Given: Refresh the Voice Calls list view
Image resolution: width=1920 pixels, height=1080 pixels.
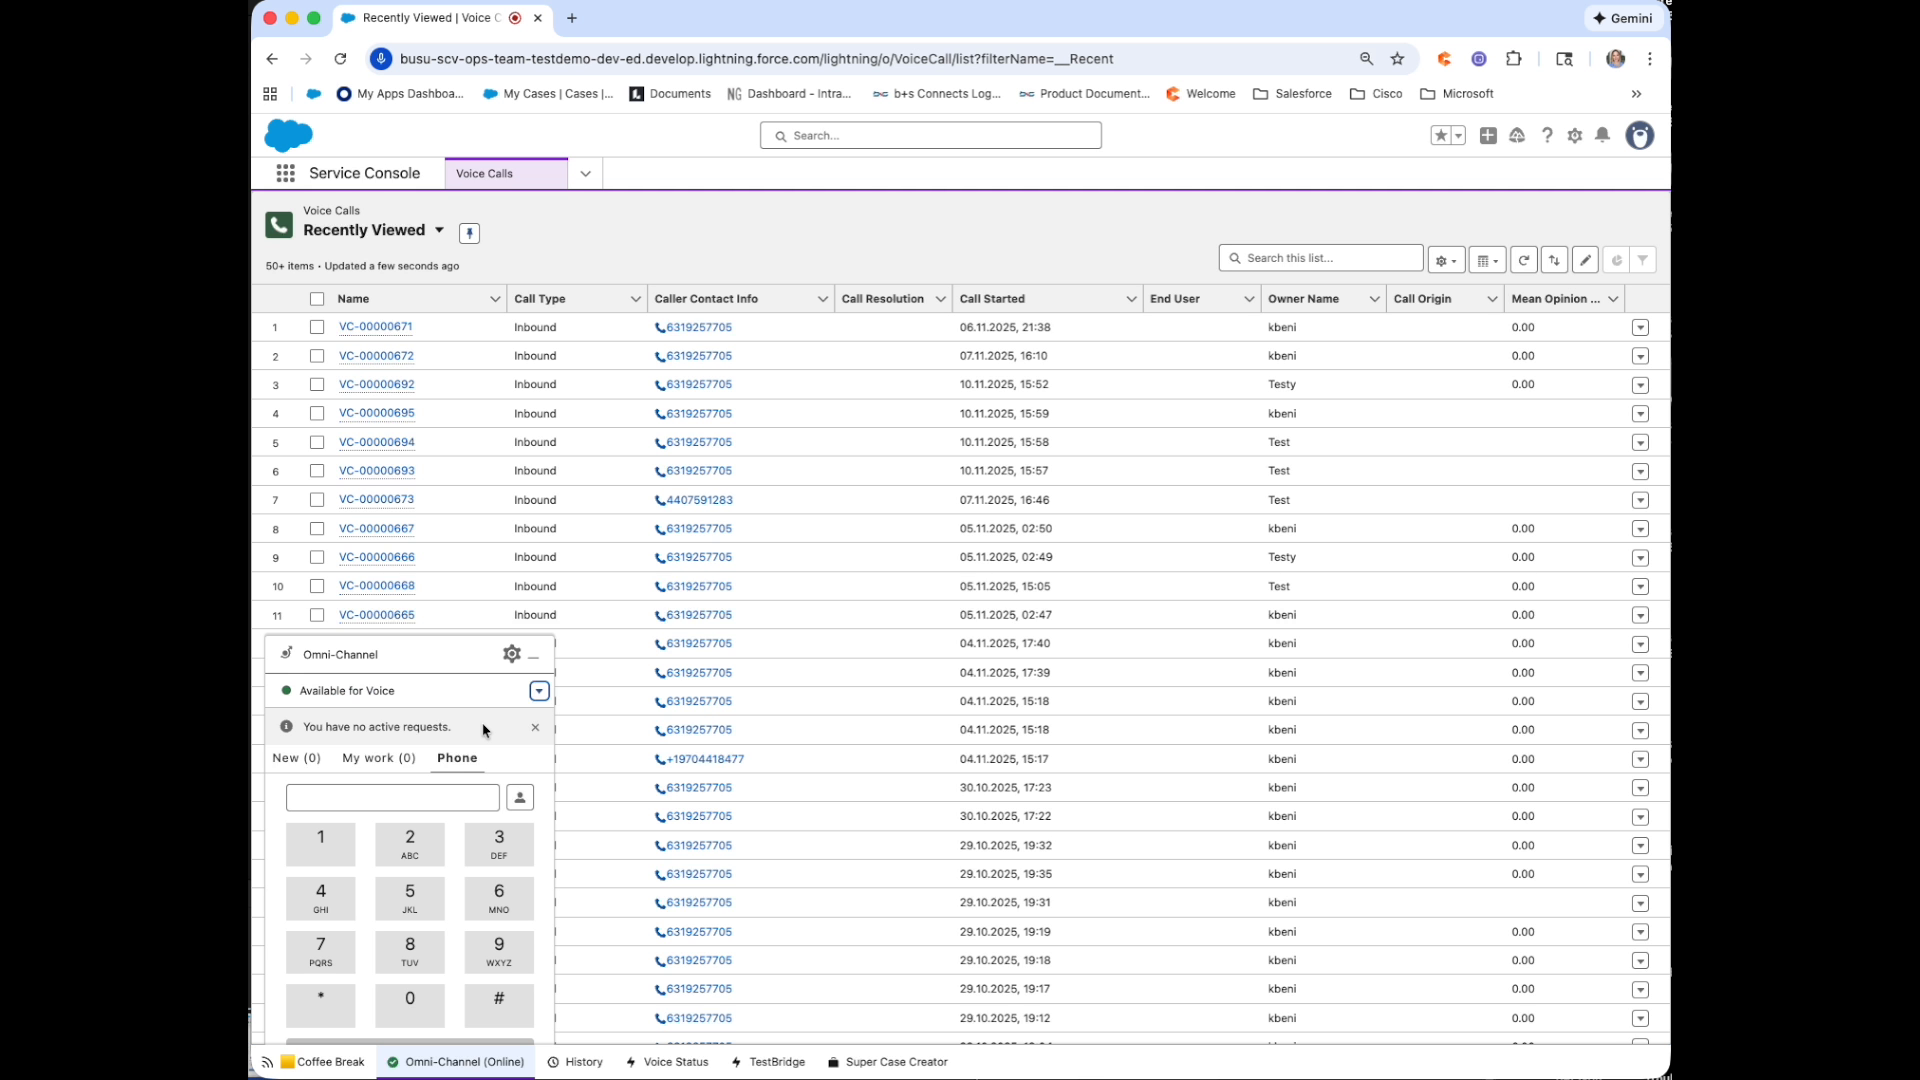Looking at the screenshot, I should 1523,259.
